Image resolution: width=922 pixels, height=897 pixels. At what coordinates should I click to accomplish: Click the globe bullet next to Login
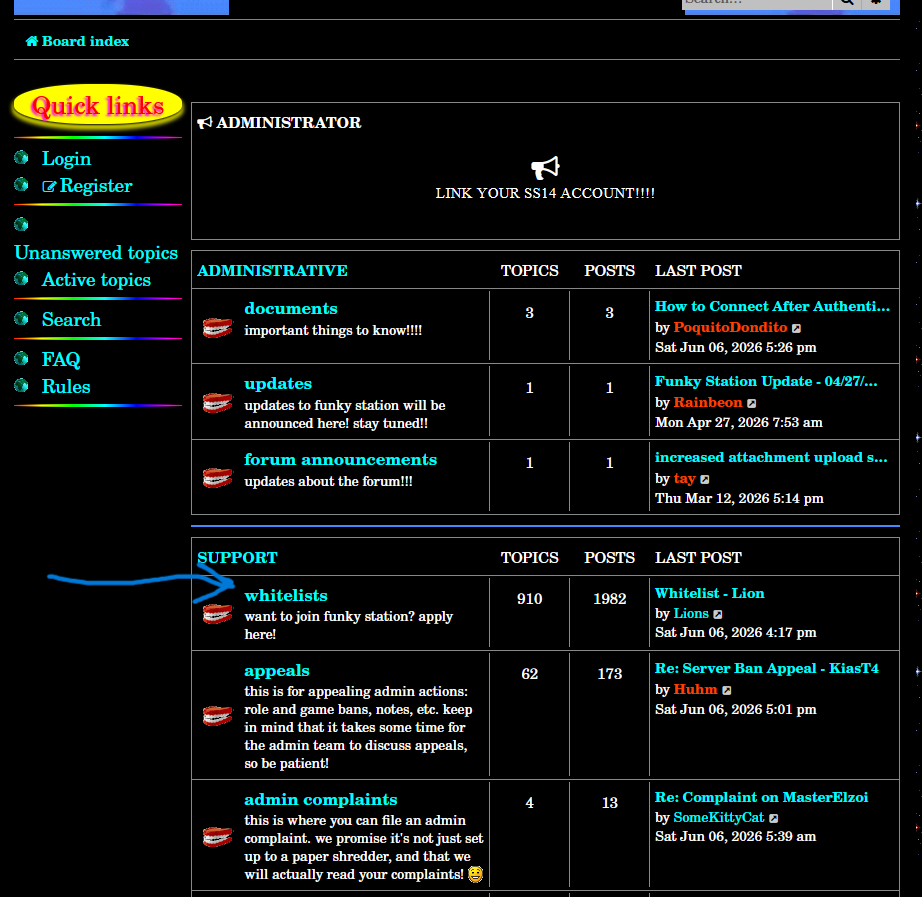pos(21,157)
